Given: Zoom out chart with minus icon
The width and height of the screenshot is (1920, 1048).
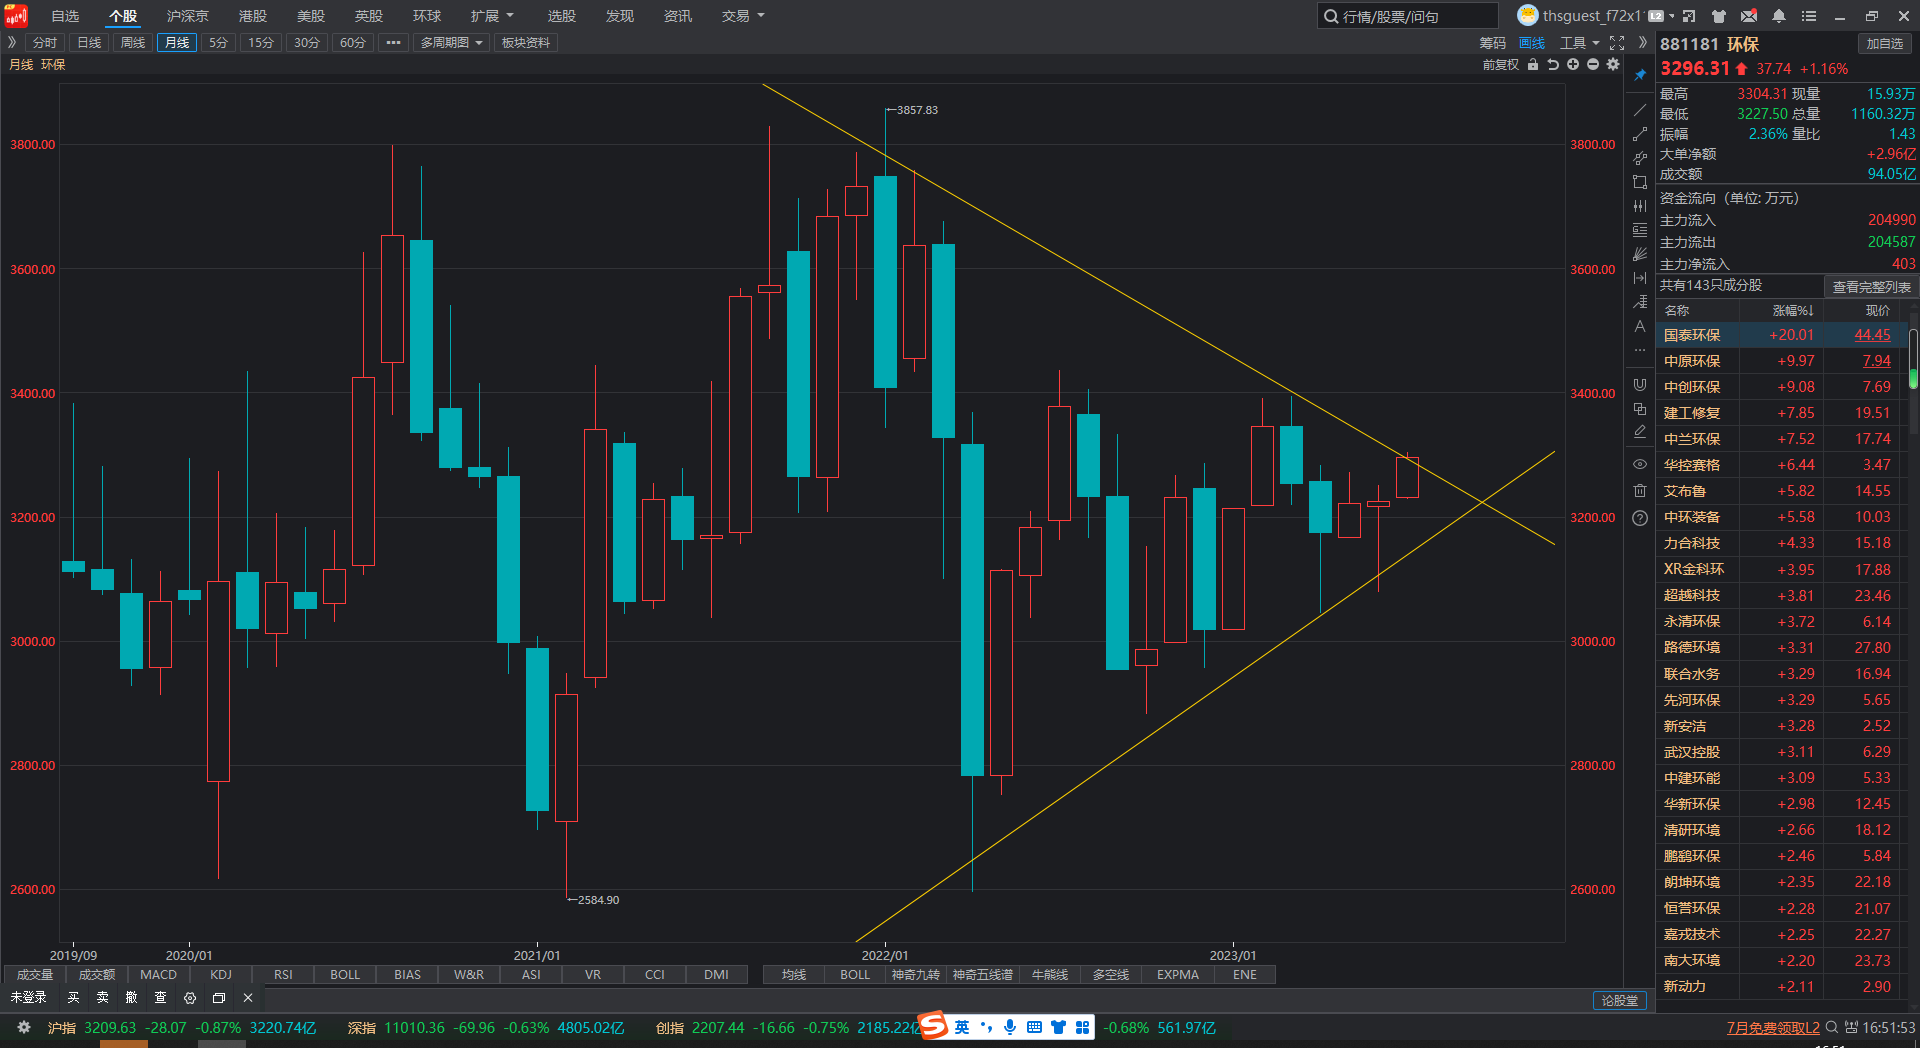Looking at the screenshot, I should click(x=1593, y=64).
